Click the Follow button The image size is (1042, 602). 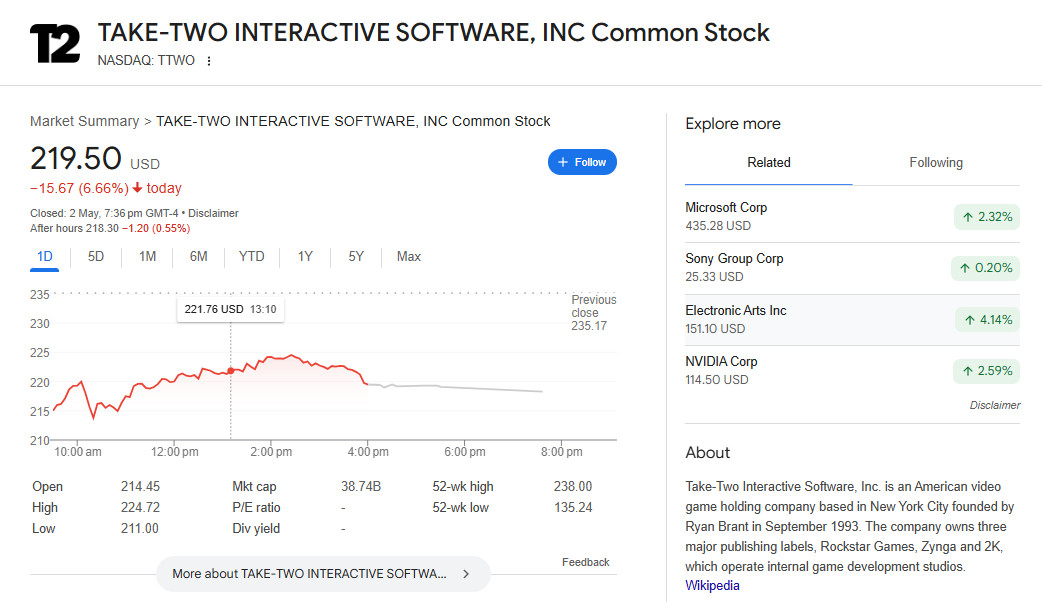click(x=582, y=162)
